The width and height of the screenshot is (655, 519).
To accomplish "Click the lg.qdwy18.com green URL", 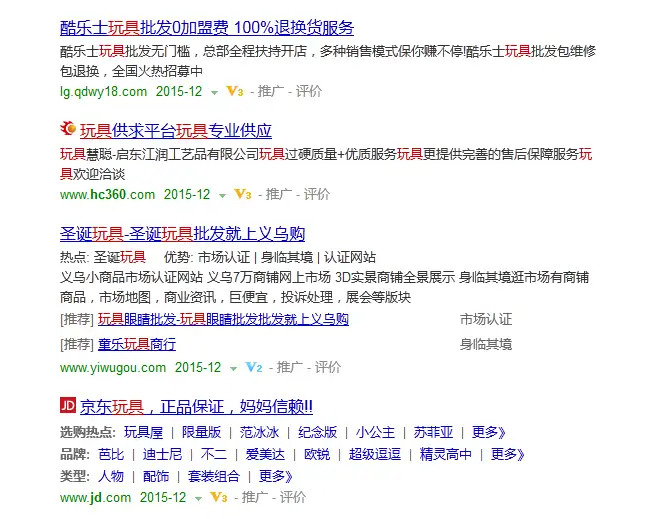I will (x=104, y=92).
